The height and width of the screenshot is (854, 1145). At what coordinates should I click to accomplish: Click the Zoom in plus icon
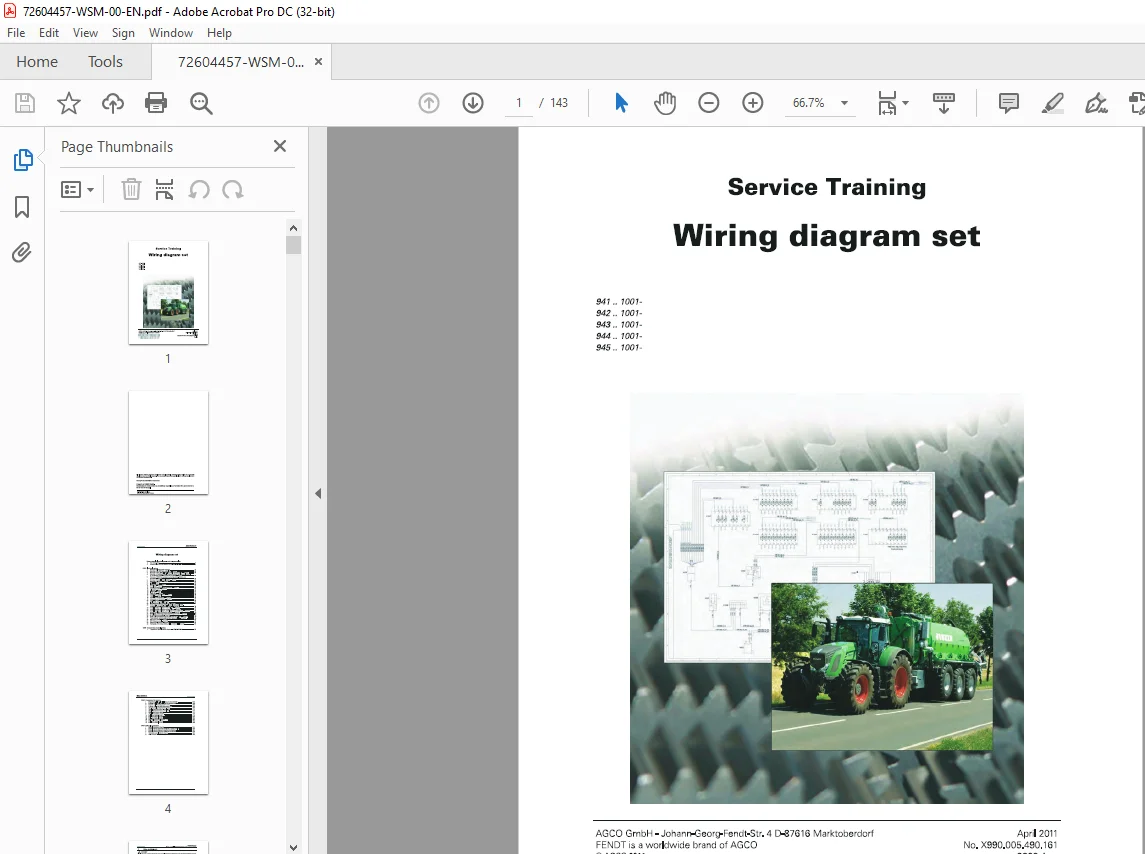[x=752, y=103]
